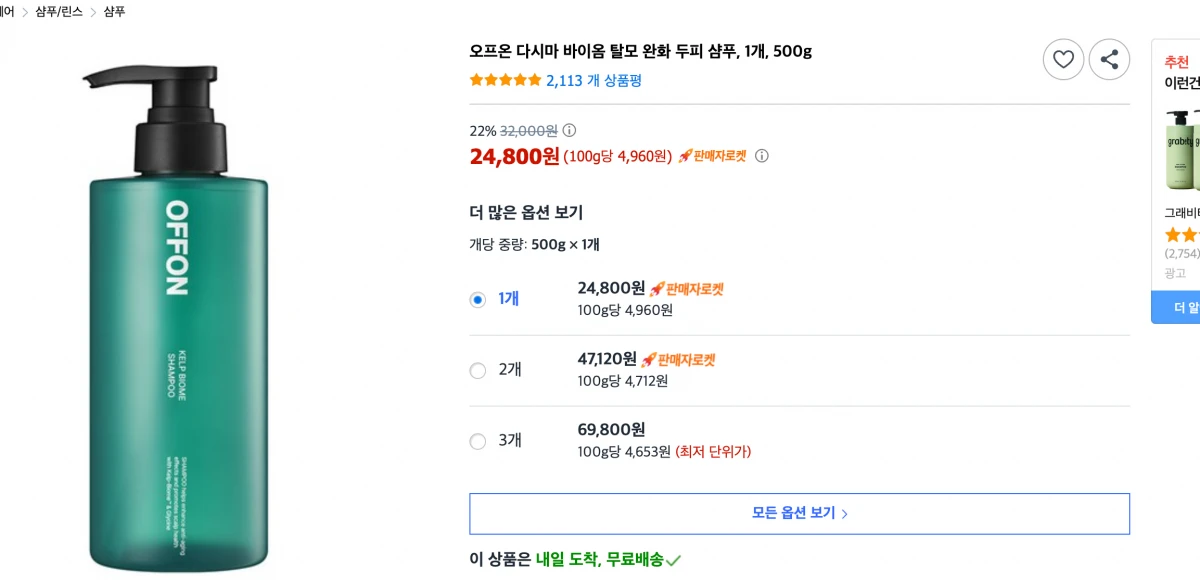Image resolution: width=1200 pixels, height=580 pixels.
Task: Select the 3개 quantity option
Action: click(x=477, y=440)
